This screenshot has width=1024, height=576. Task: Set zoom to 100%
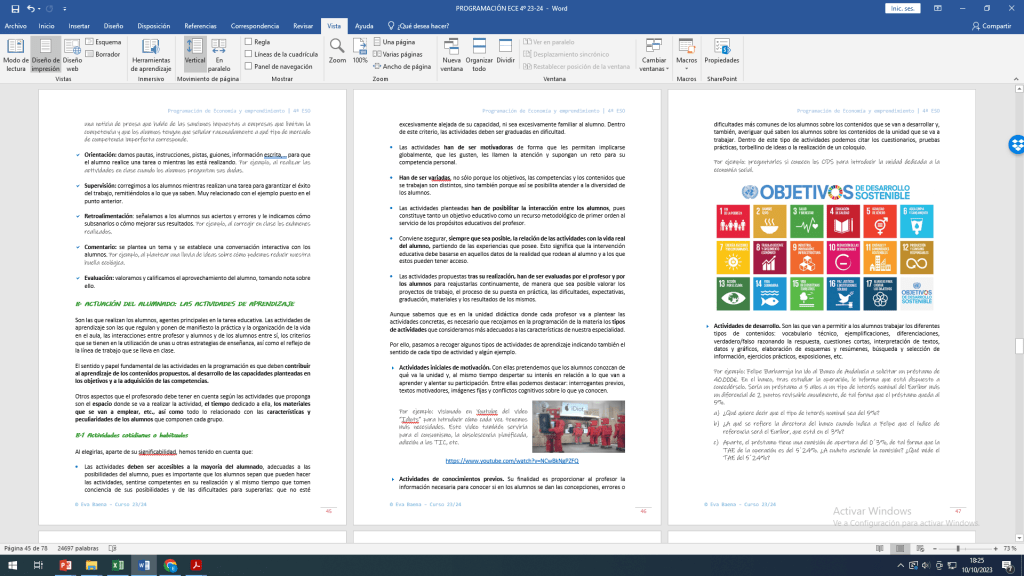point(360,50)
